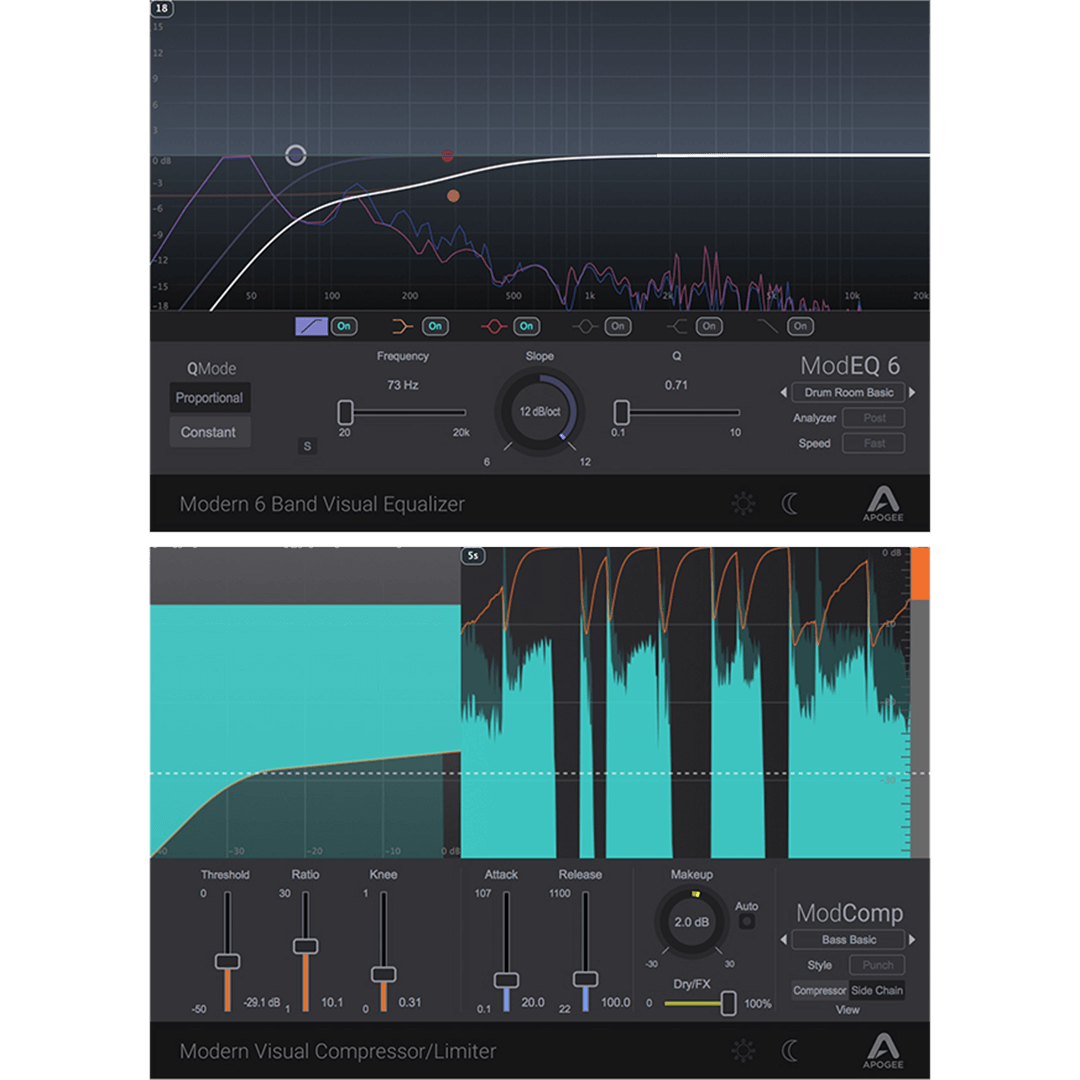The image size is (1080, 1080).
Task: Select the fourth gray bell band icon
Action: 585,326
